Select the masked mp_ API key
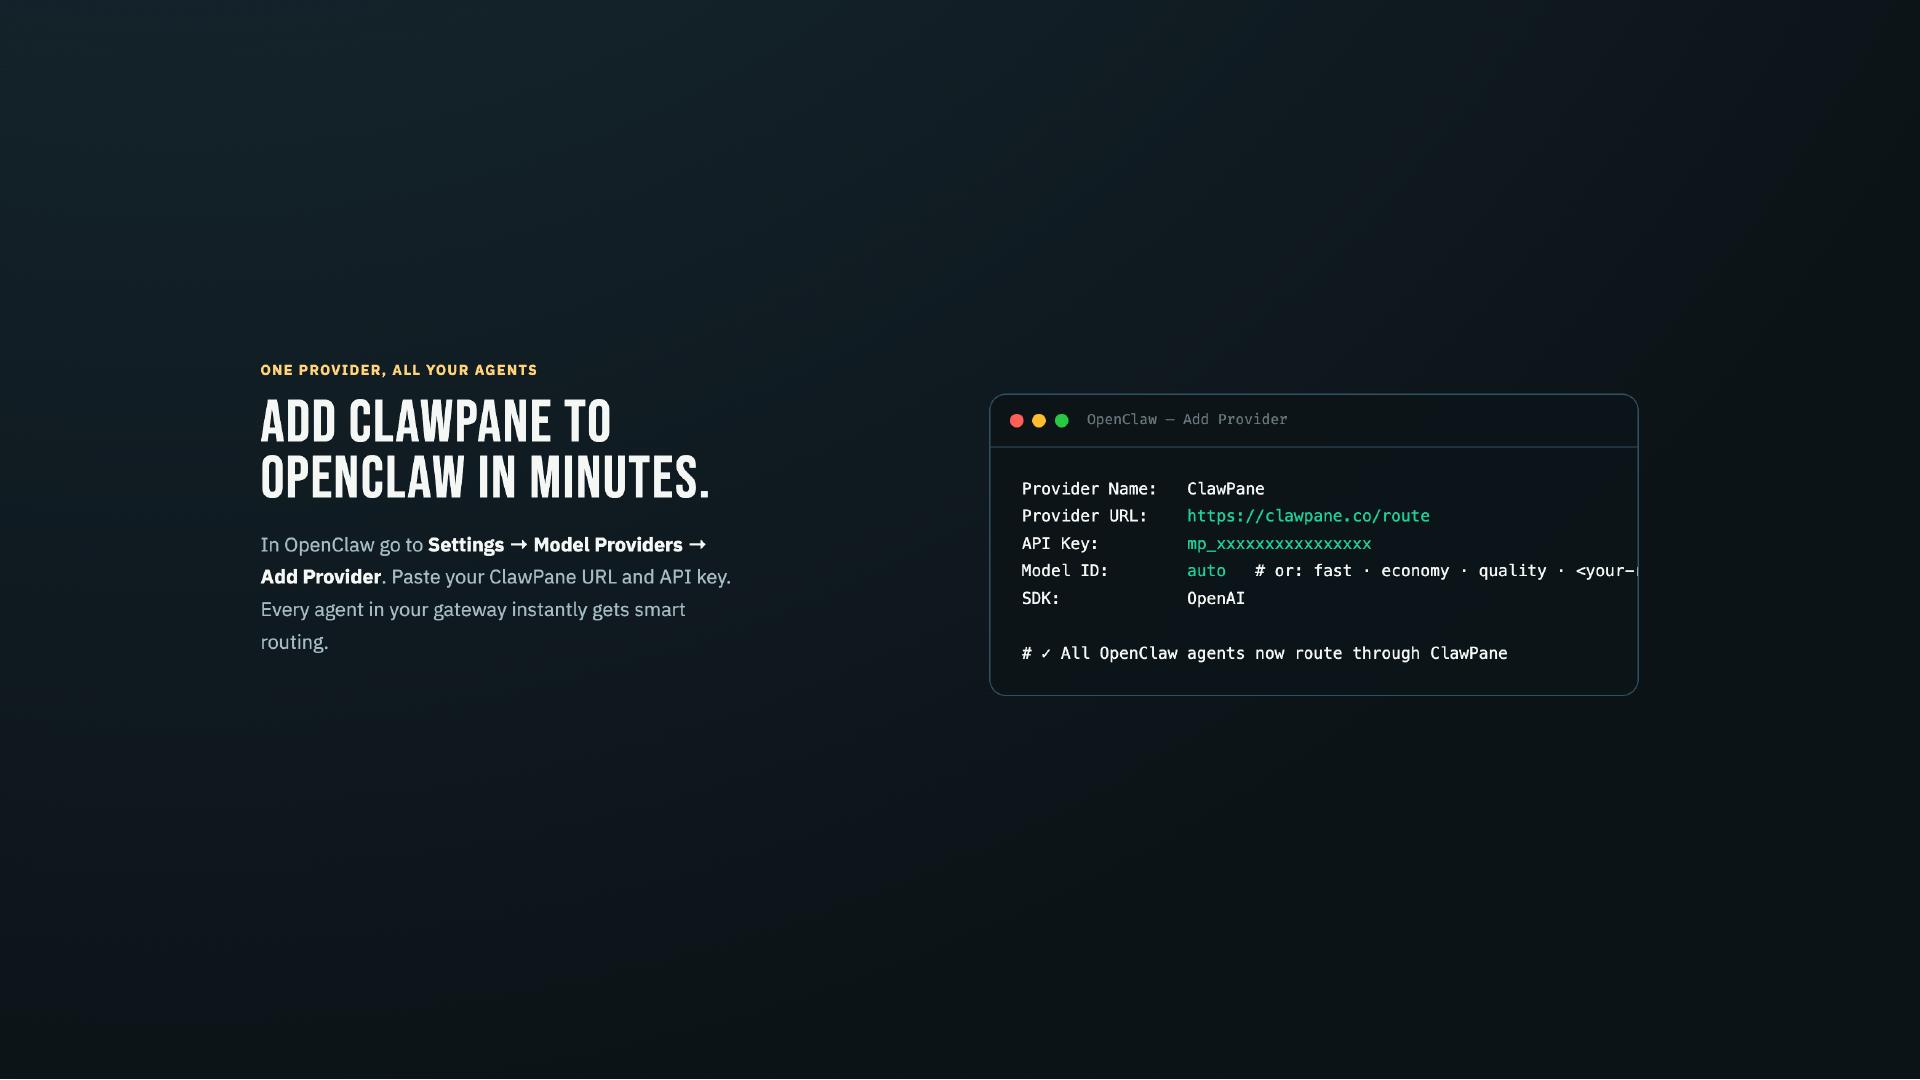The image size is (1920, 1080). pos(1278,544)
